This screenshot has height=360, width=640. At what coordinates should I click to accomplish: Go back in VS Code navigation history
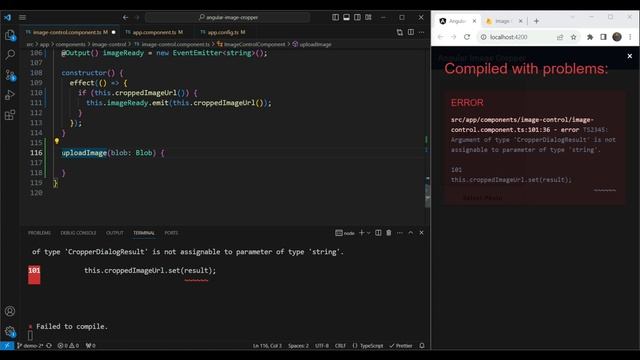point(125,17)
